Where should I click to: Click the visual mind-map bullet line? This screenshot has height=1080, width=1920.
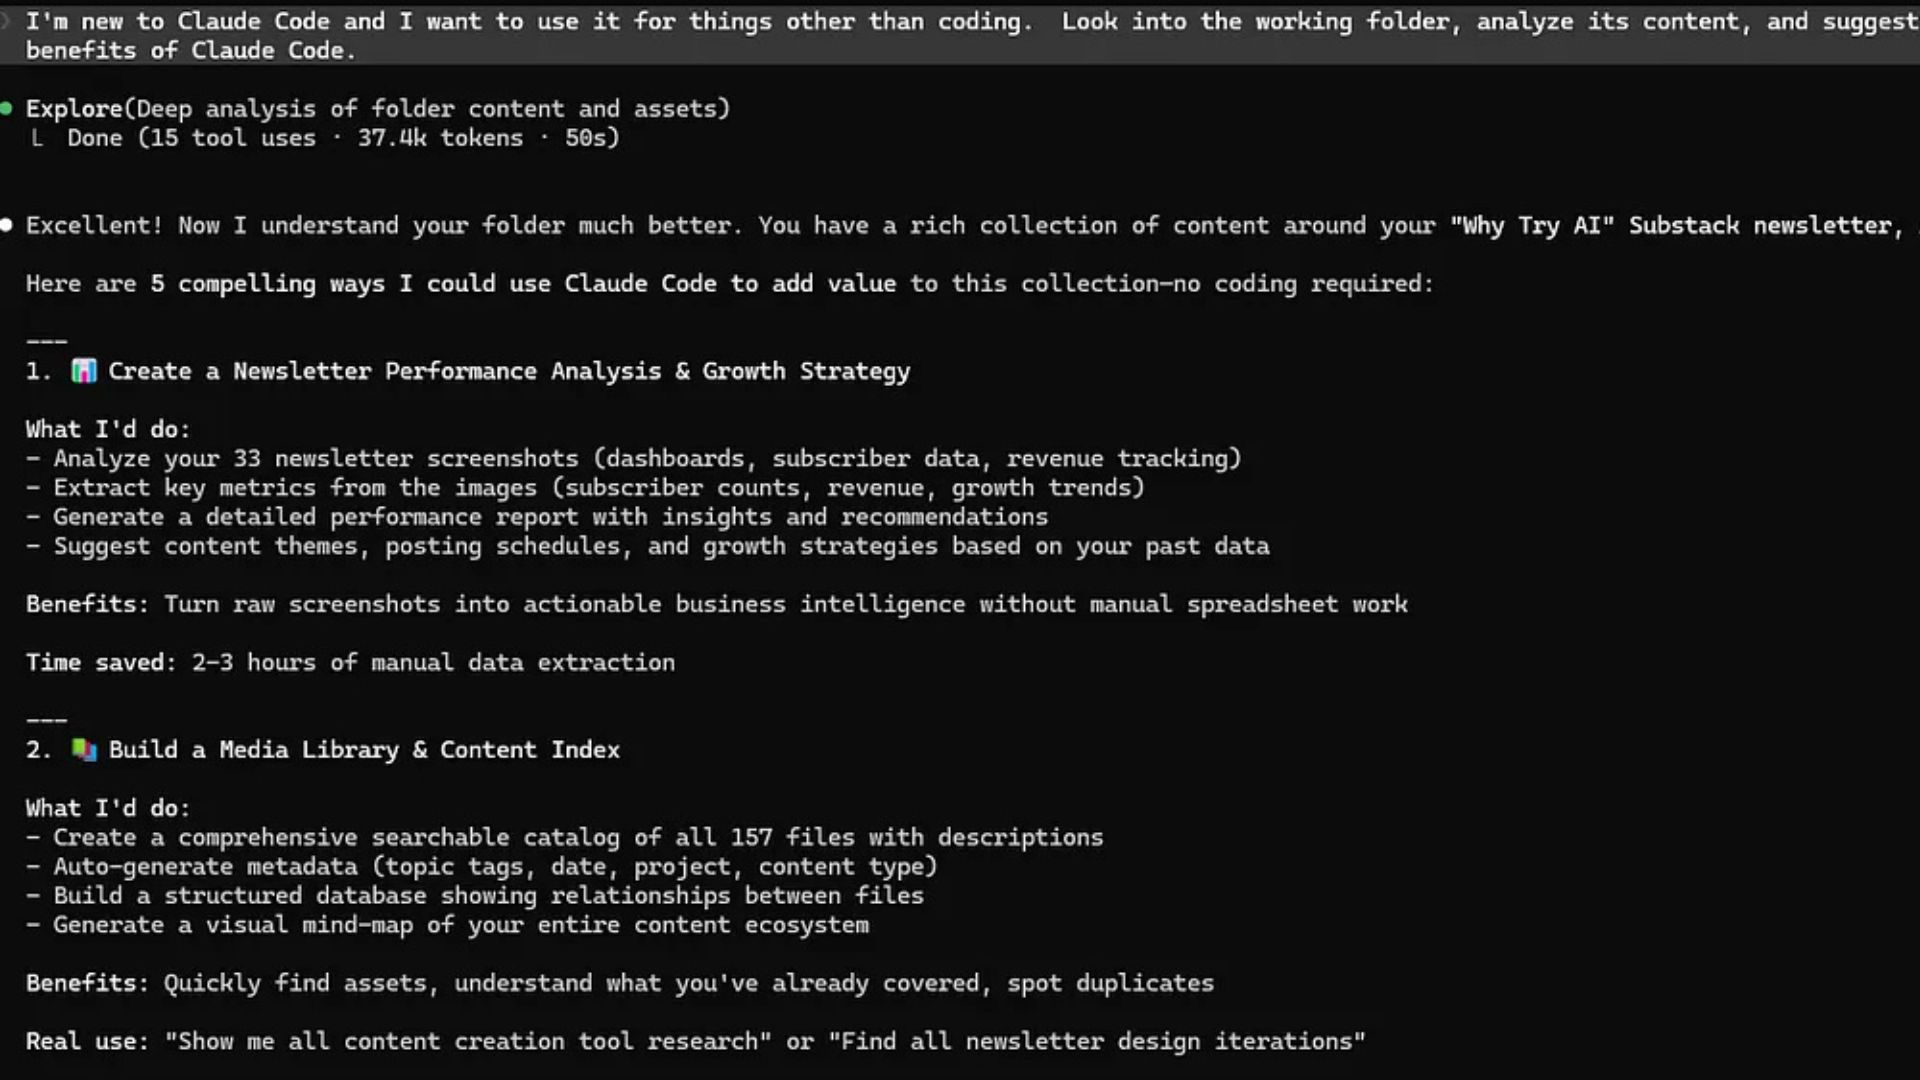pos(448,925)
